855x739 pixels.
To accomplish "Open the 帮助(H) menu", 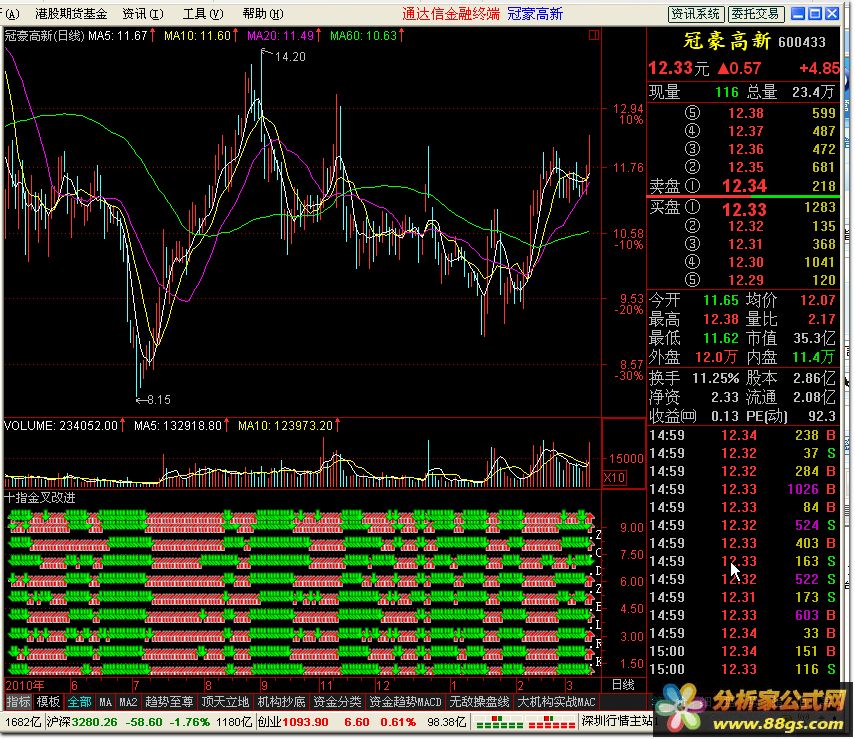I will [x=263, y=14].
